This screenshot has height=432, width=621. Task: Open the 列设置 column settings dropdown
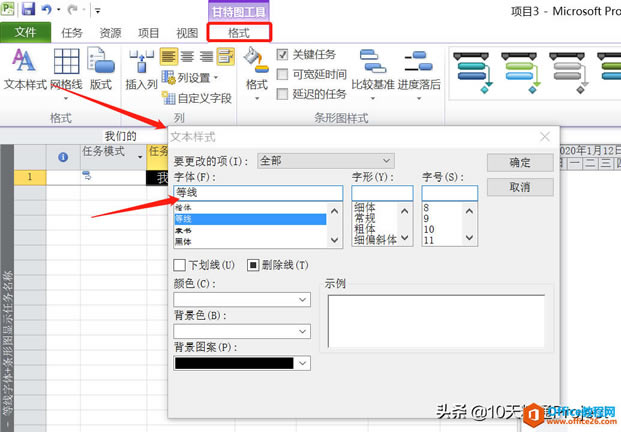click(x=190, y=78)
